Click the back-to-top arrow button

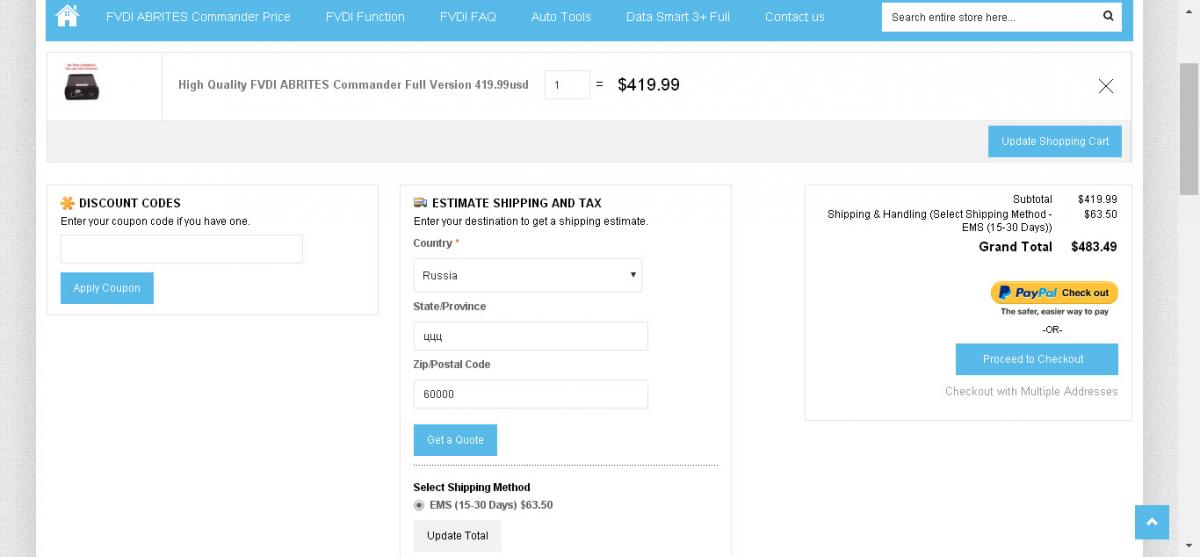click(x=1152, y=522)
